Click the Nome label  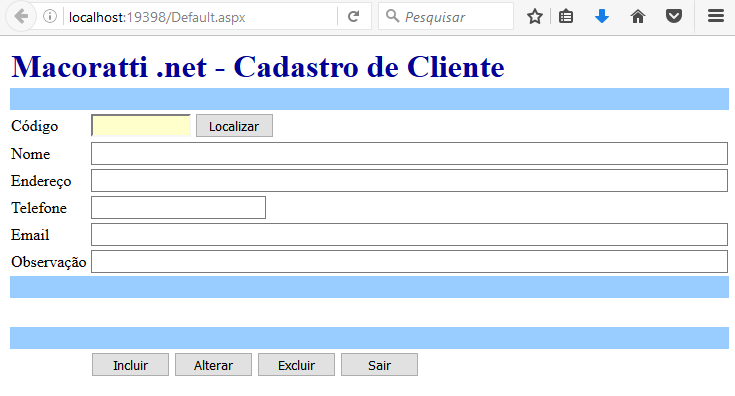click(30, 154)
